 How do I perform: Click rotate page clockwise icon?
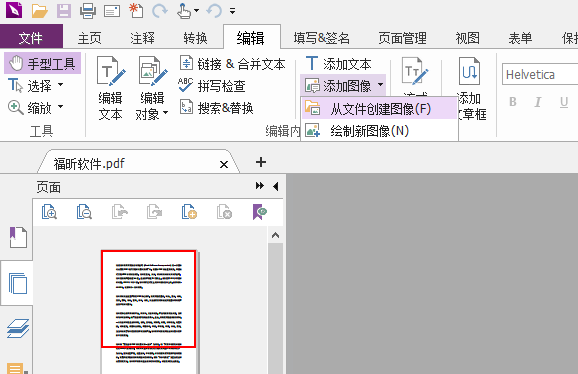(154, 212)
